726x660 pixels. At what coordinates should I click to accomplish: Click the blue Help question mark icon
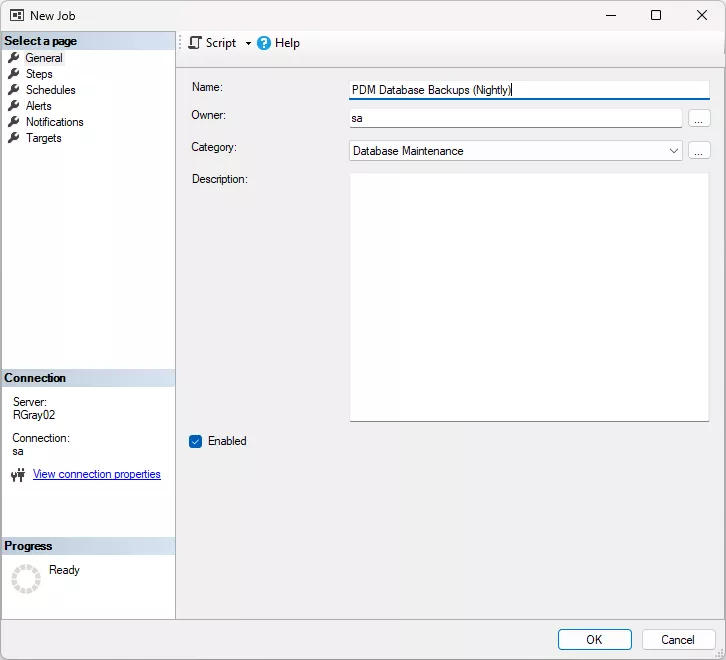(x=264, y=43)
